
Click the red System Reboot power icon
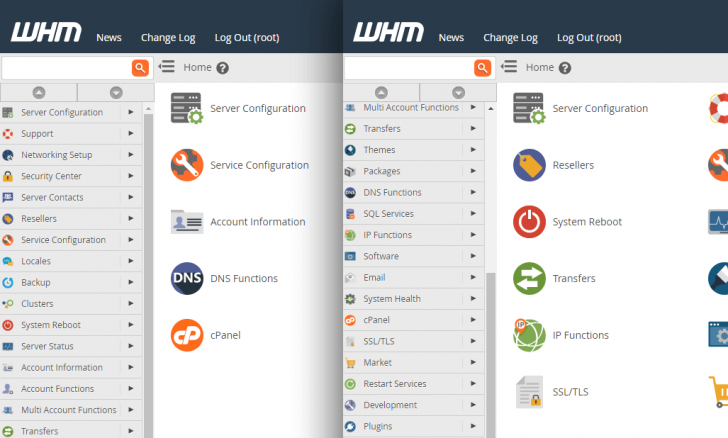[529, 222]
